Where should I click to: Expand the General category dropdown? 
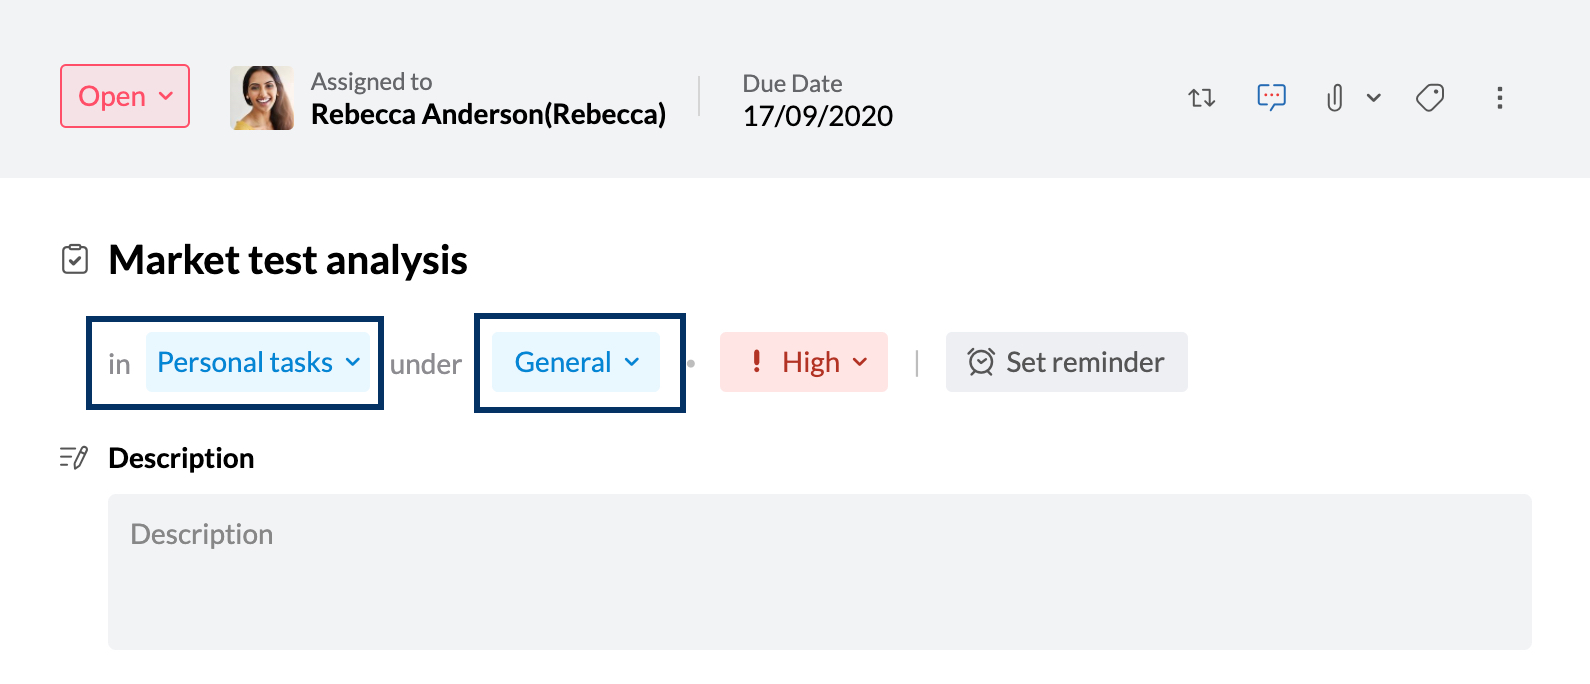576,362
